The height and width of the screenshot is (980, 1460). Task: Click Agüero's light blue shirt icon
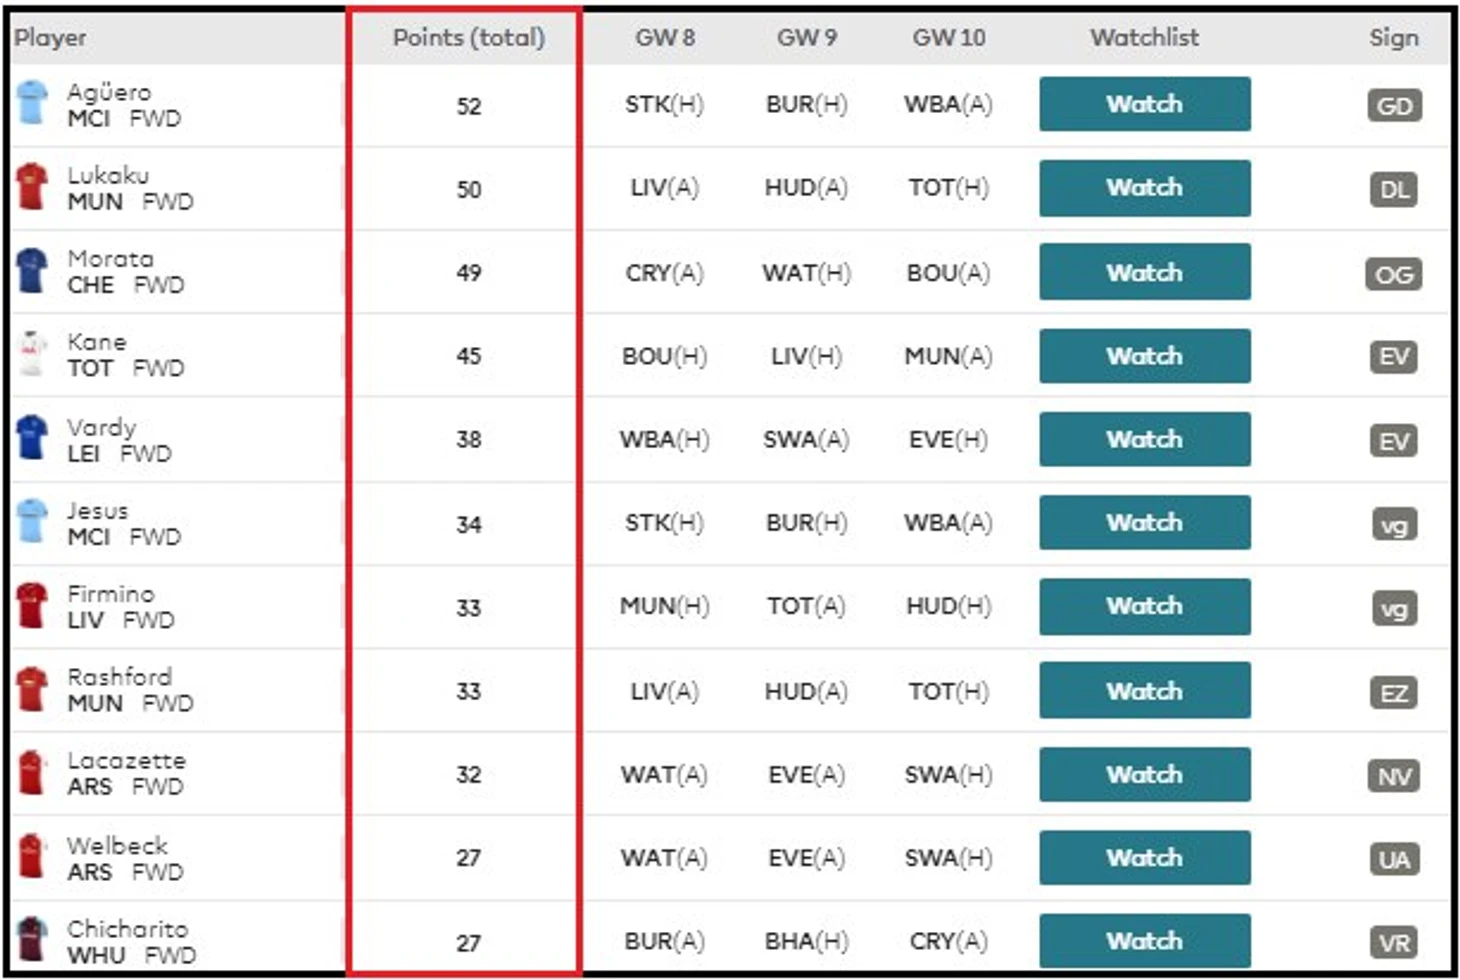32,103
